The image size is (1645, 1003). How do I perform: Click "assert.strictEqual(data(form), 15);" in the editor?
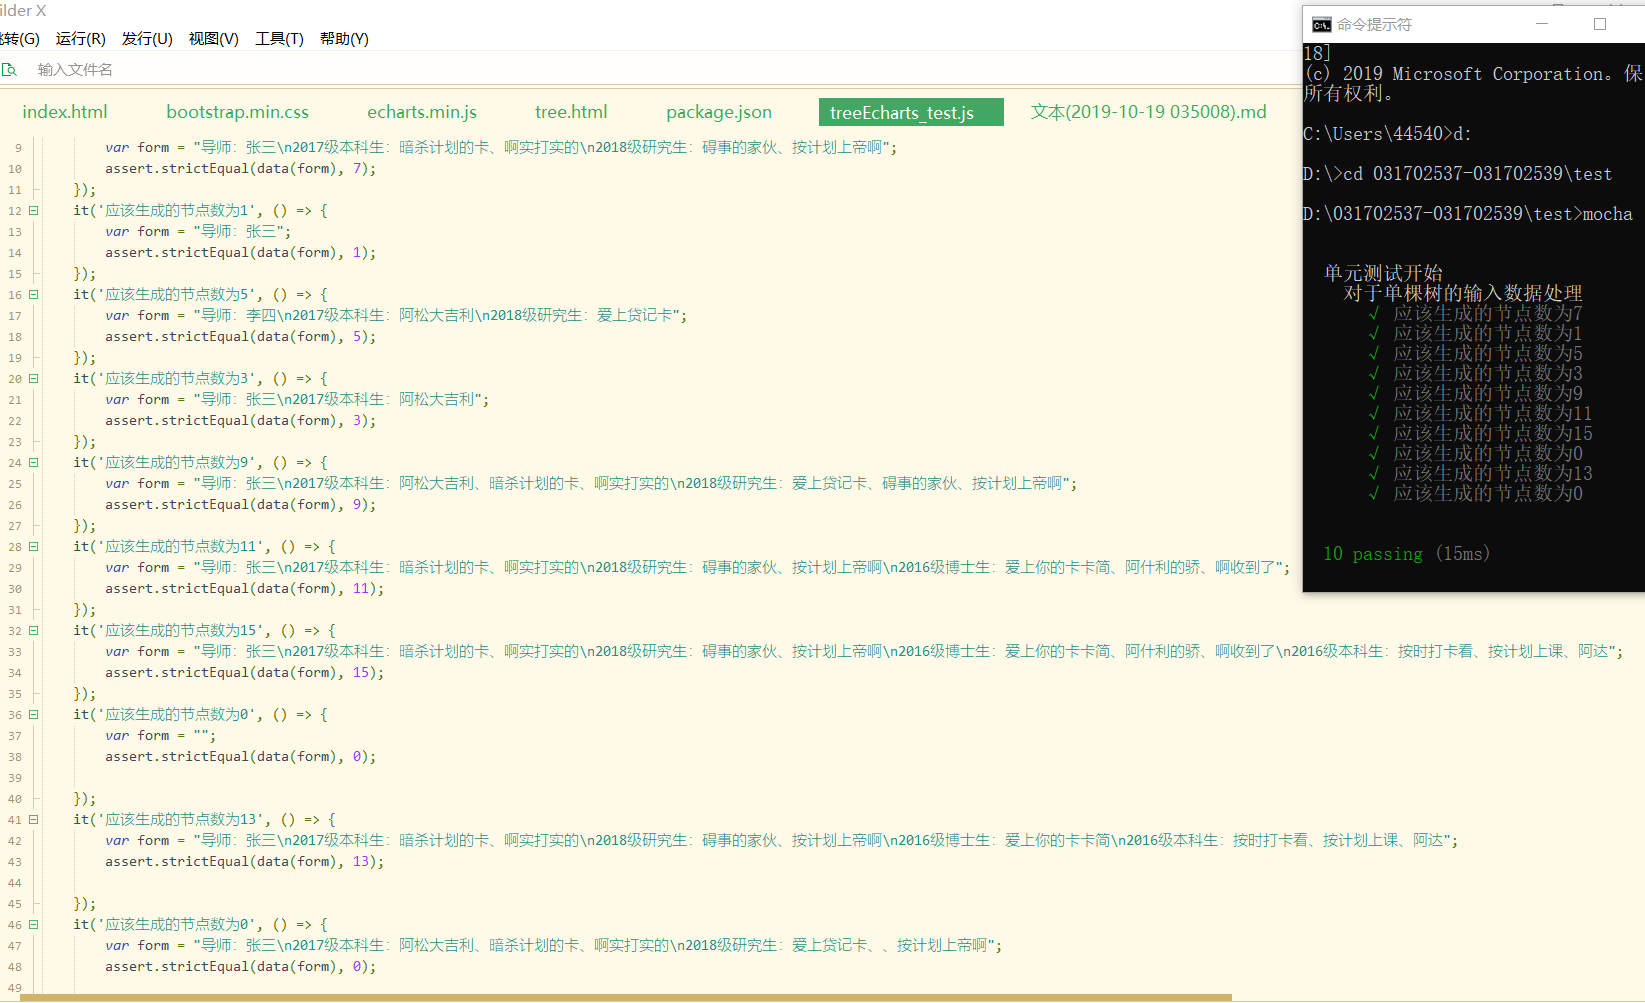[x=245, y=673]
